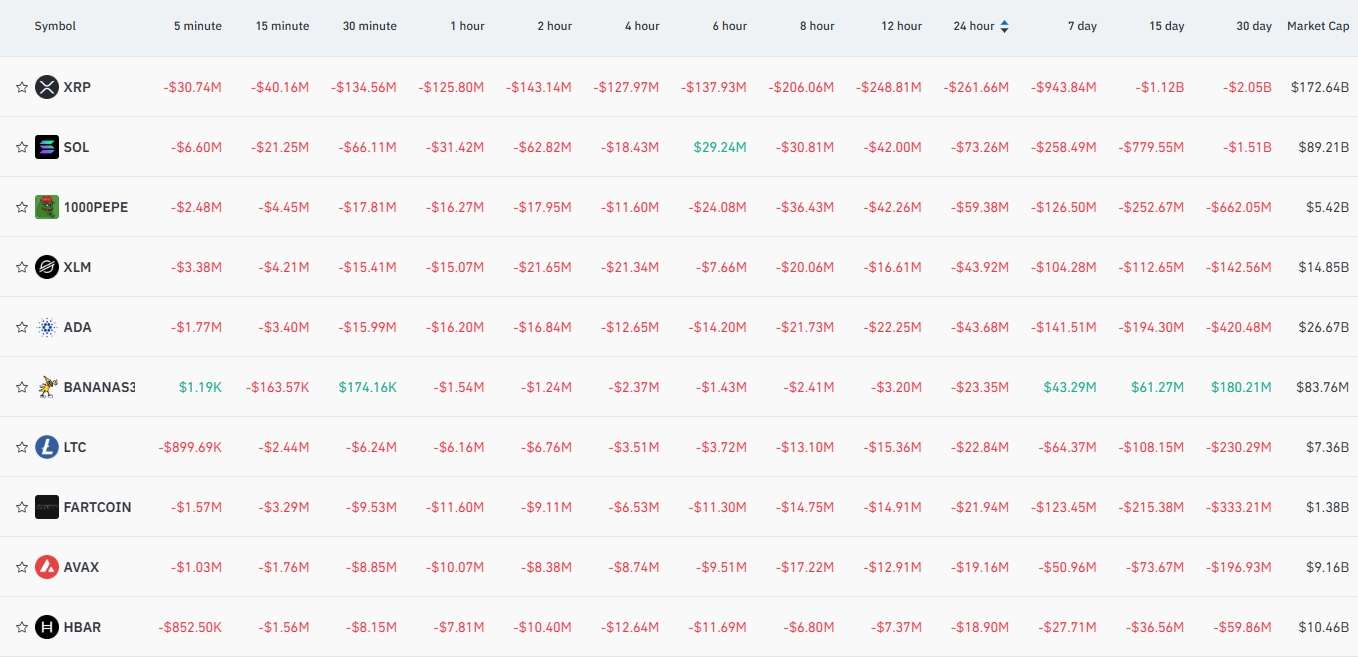Viewport: 1358px width, 657px height.
Task: Click the SOL coin logo icon
Action: coord(47,147)
